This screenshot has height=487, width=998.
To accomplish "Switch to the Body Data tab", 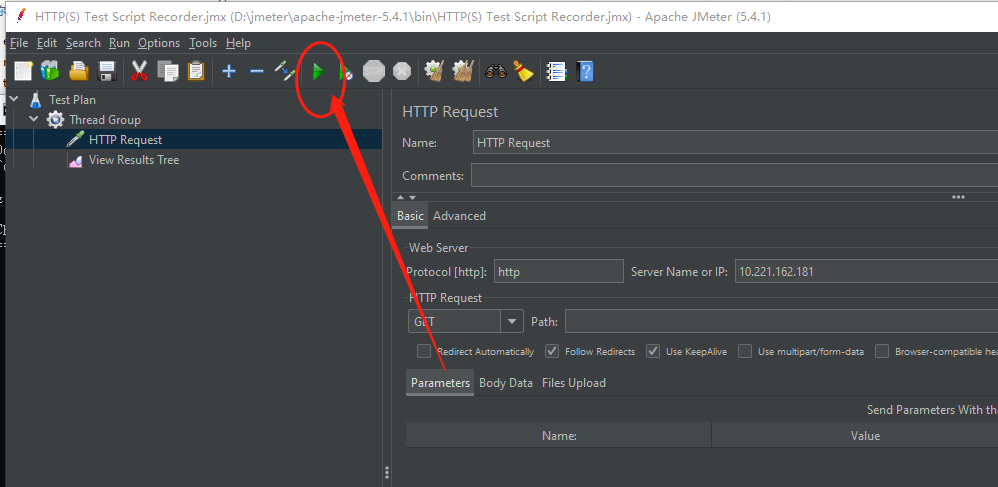I will [x=505, y=383].
